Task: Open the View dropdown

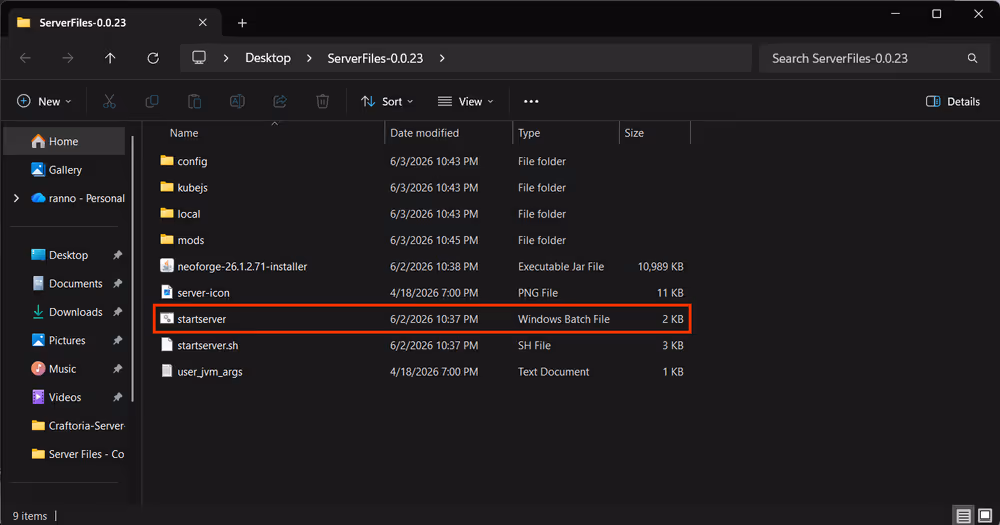Action: click(x=466, y=101)
